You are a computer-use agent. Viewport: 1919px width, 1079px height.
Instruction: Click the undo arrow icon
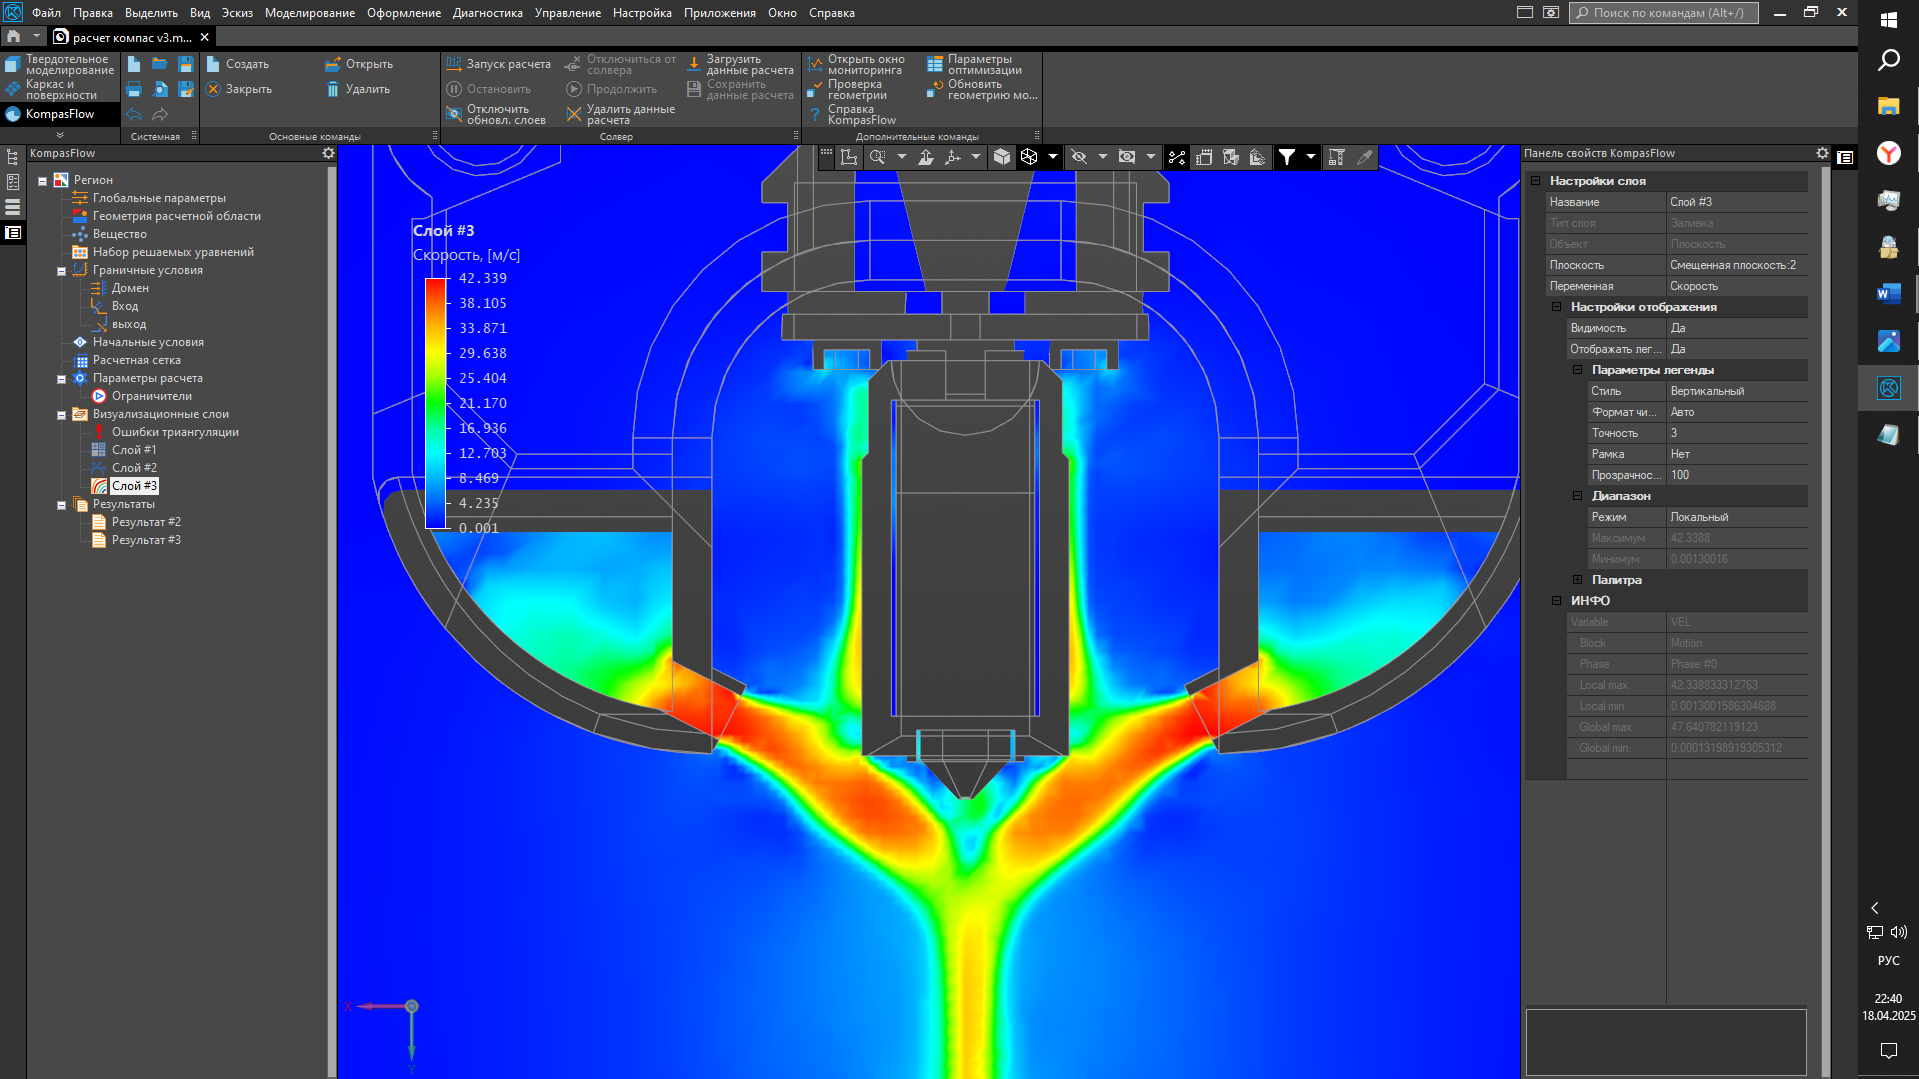tap(134, 114)
